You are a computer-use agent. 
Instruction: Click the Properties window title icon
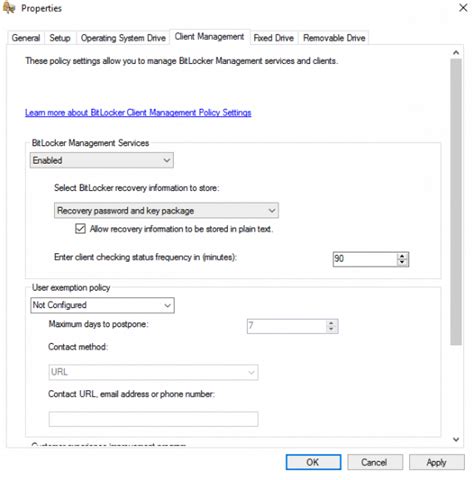(8, 8)
